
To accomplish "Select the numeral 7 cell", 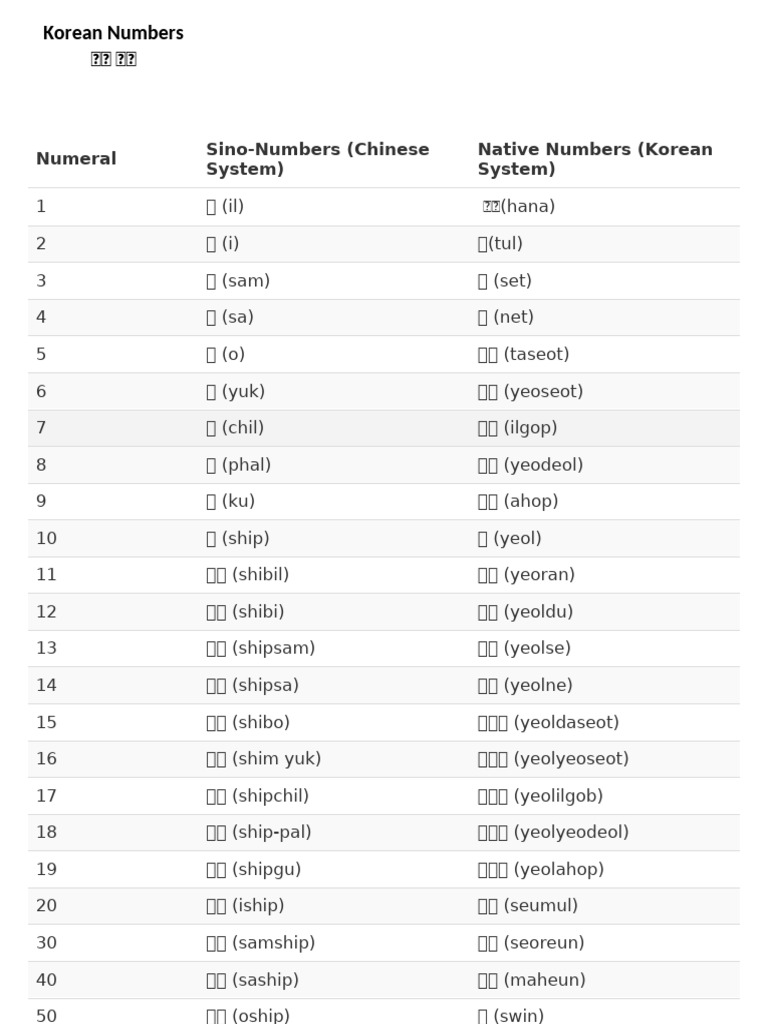I will [x=41, y=427].
